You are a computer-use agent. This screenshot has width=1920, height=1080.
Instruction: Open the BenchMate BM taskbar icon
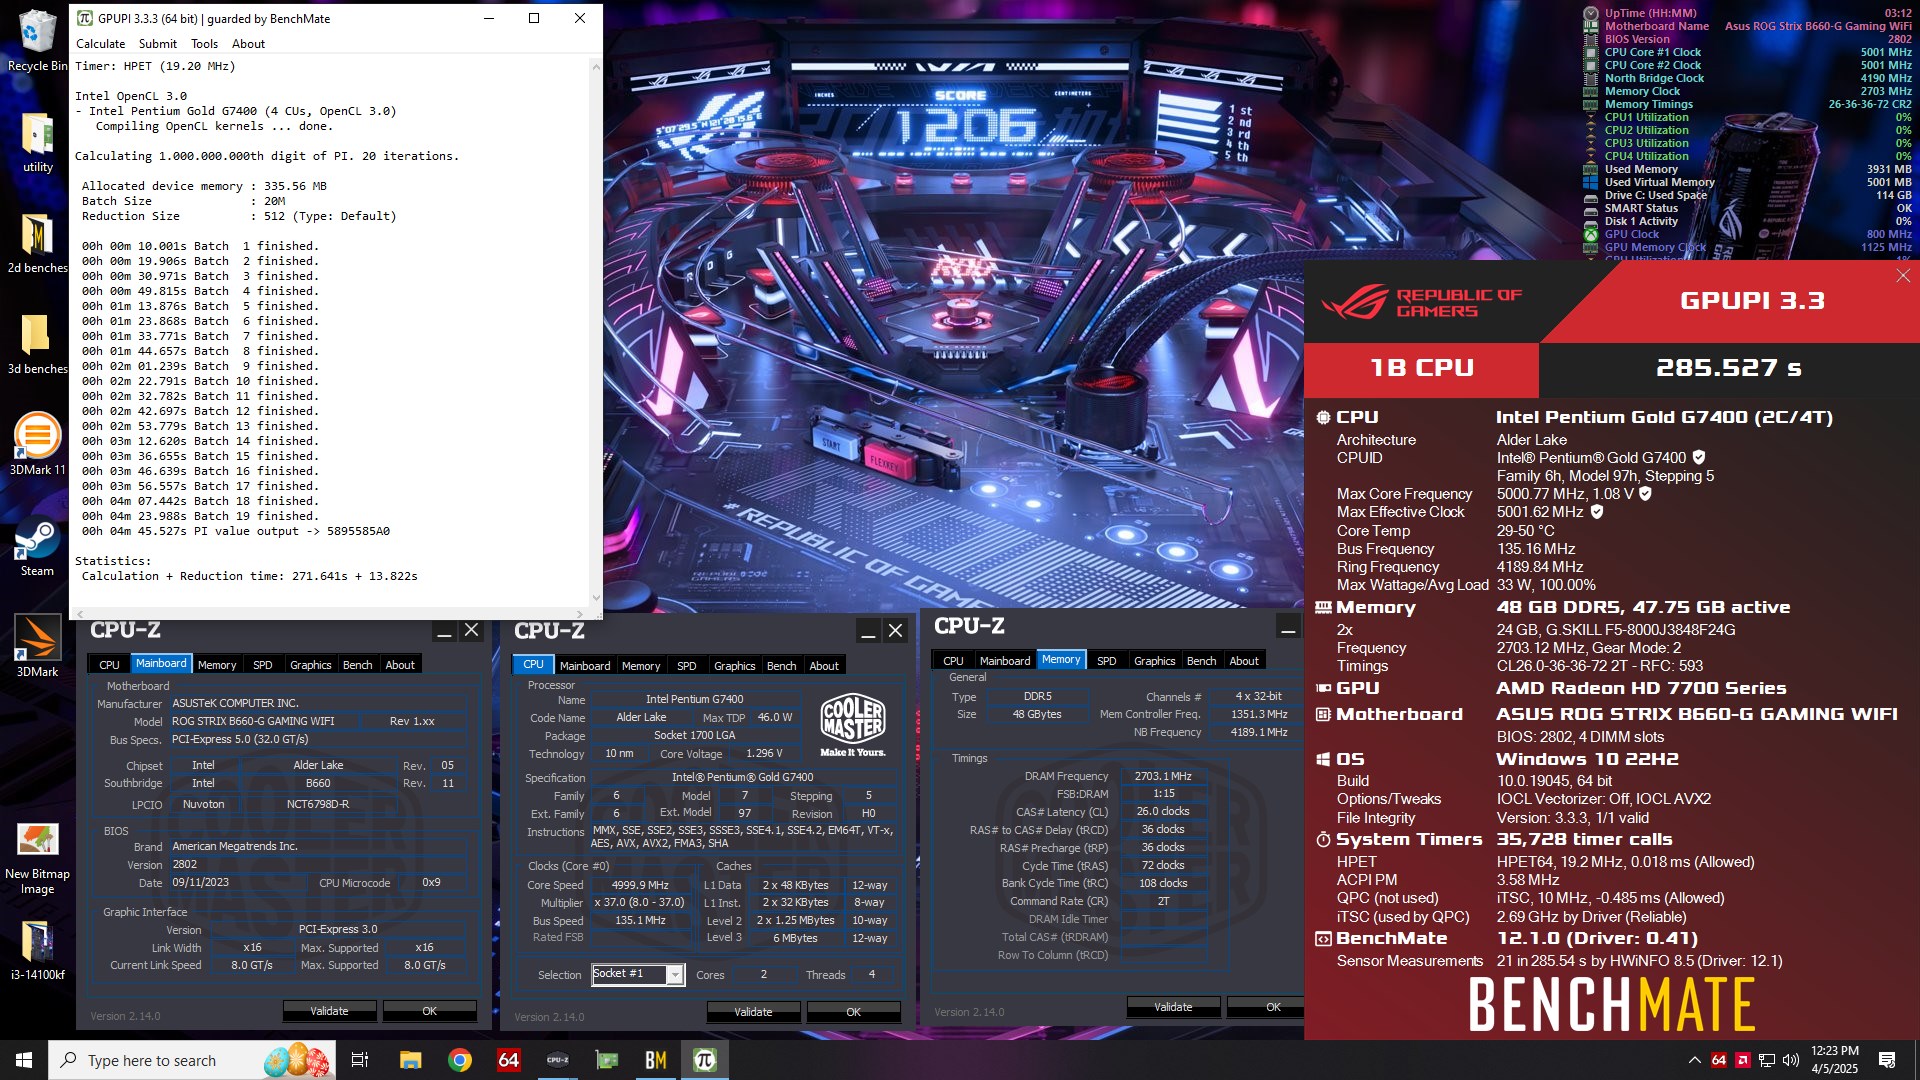tap(656, 1060)
